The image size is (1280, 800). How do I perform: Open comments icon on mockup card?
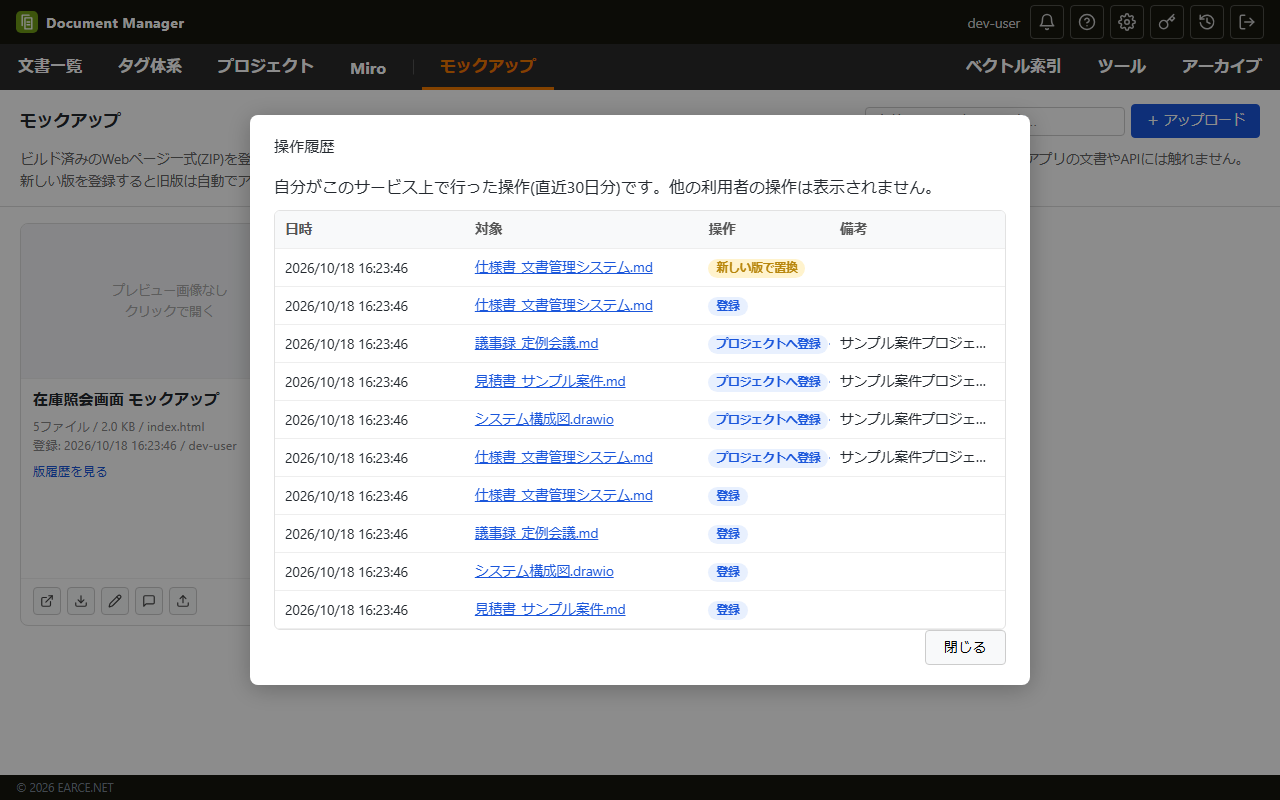point(149,601)
